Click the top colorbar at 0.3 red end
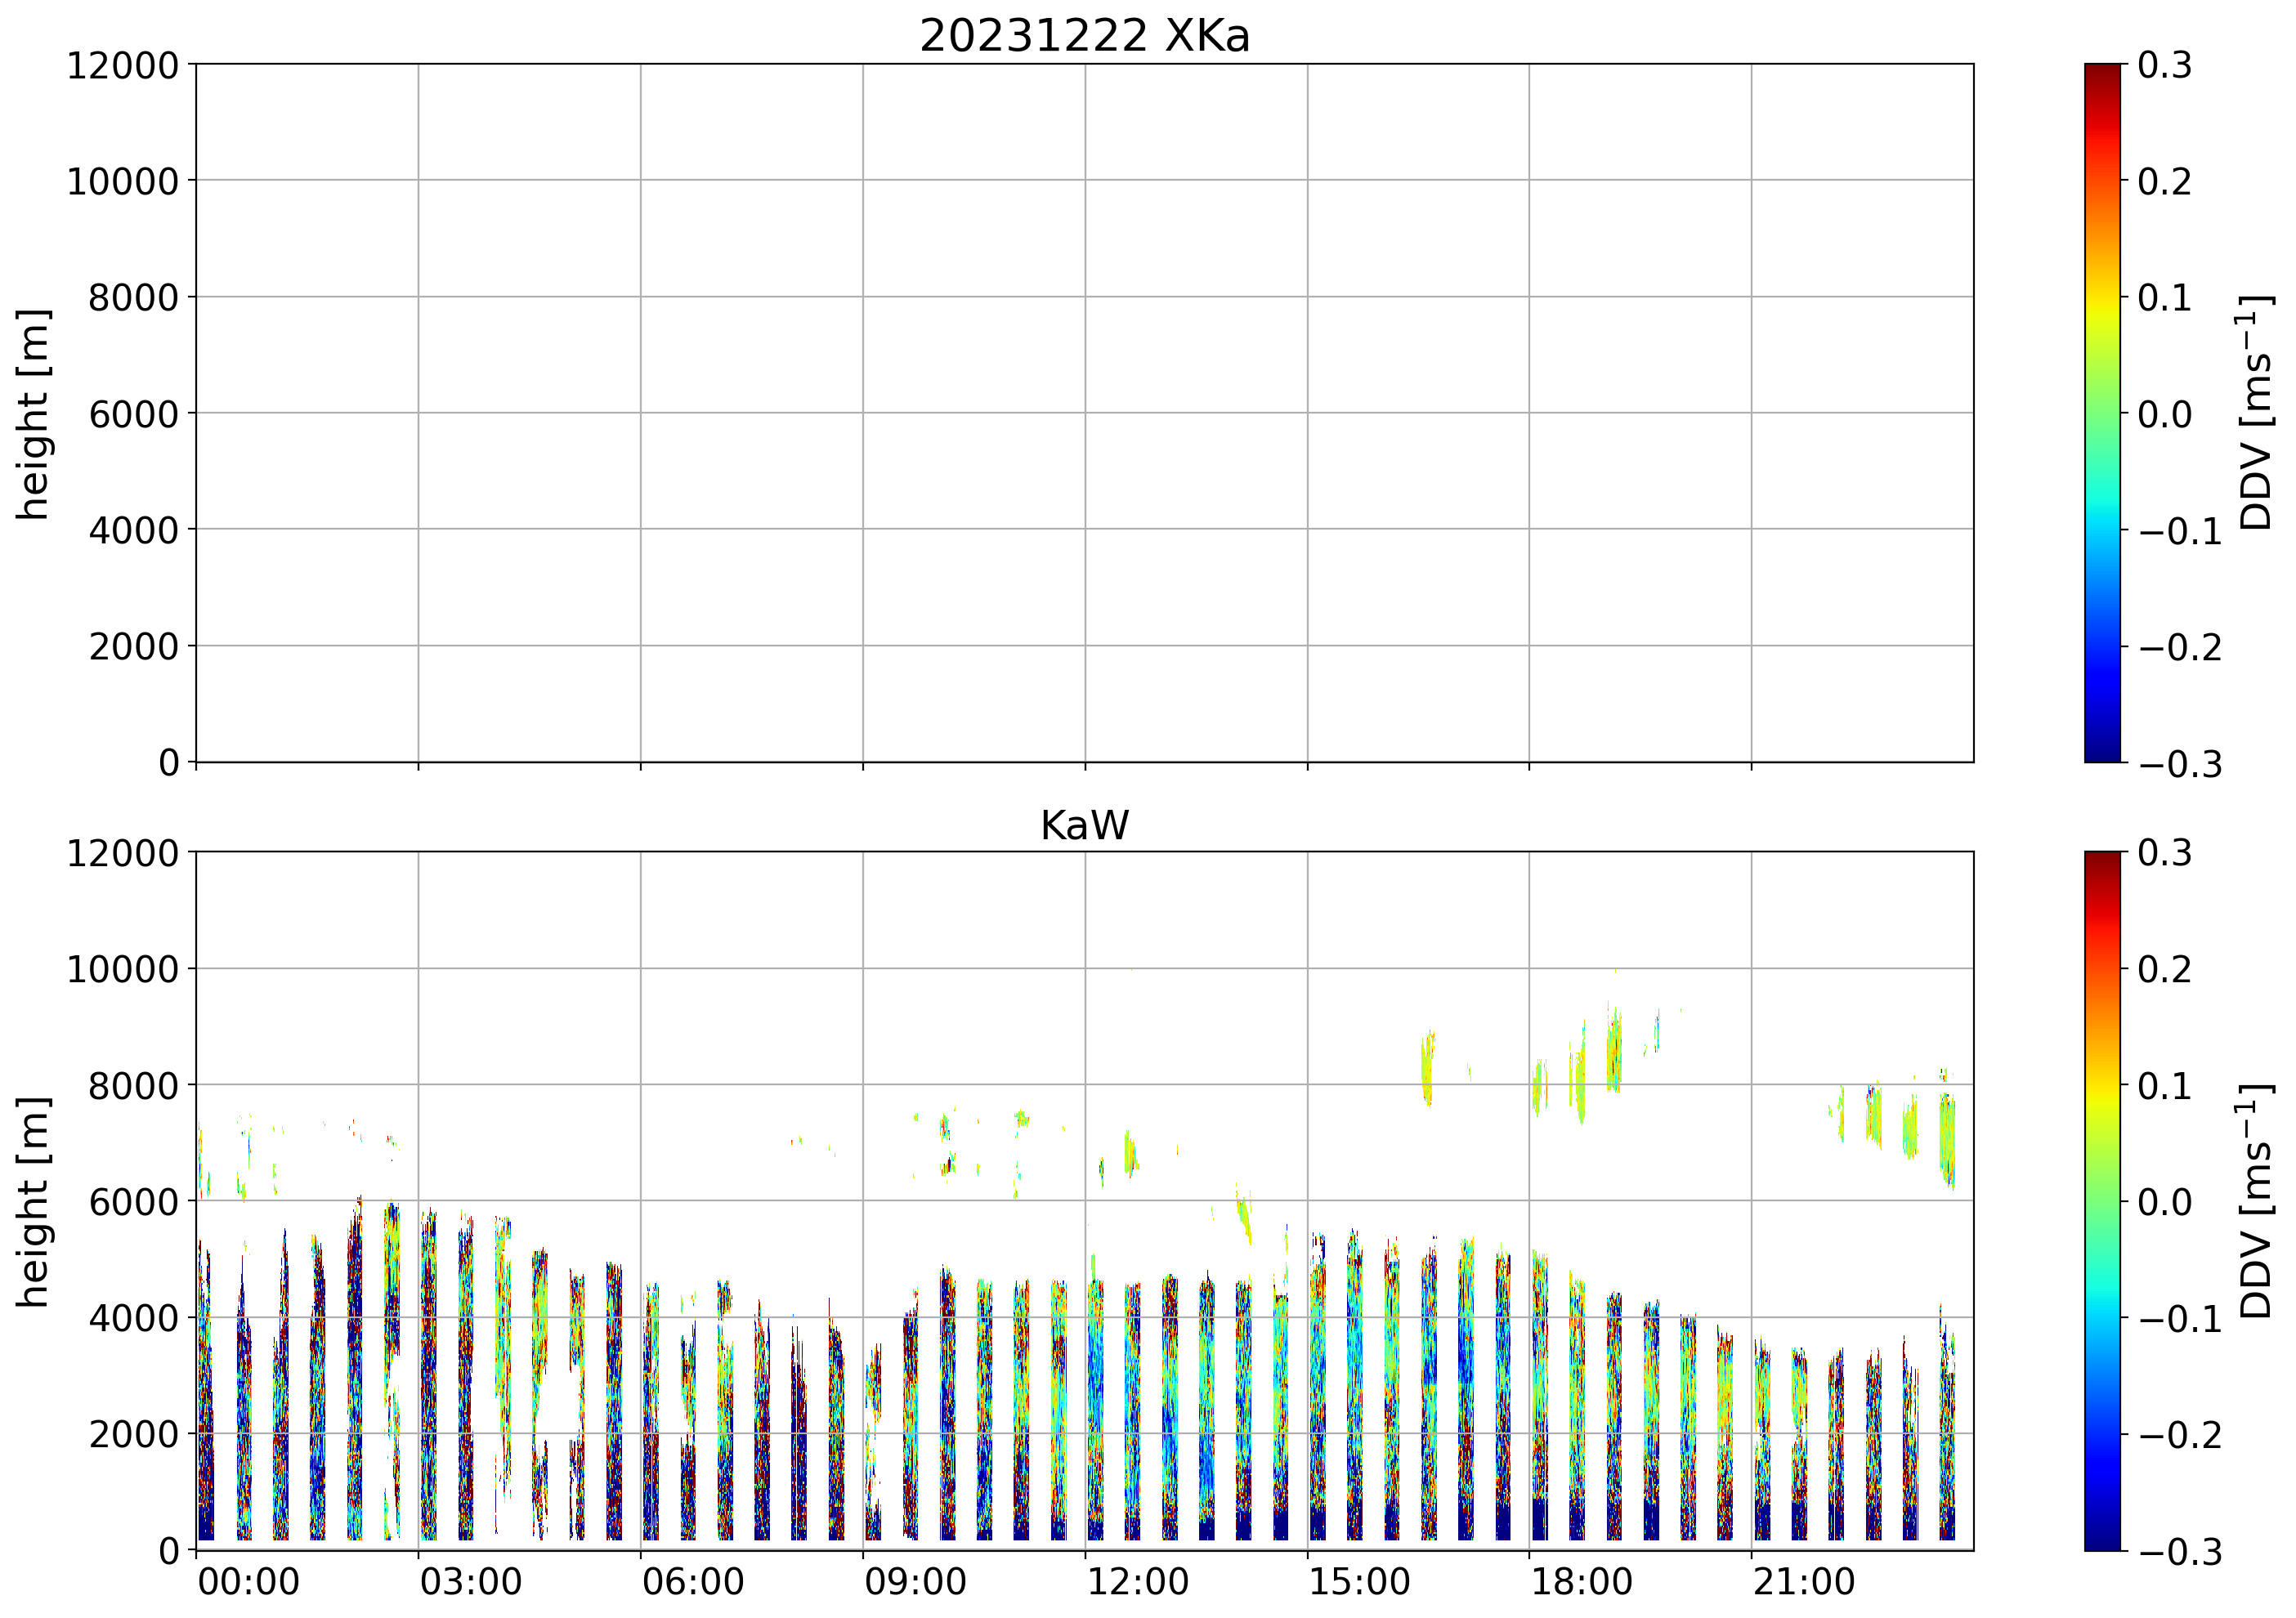Image resolution: width=2296 pixels, height=1618 pixels. 2102,72
